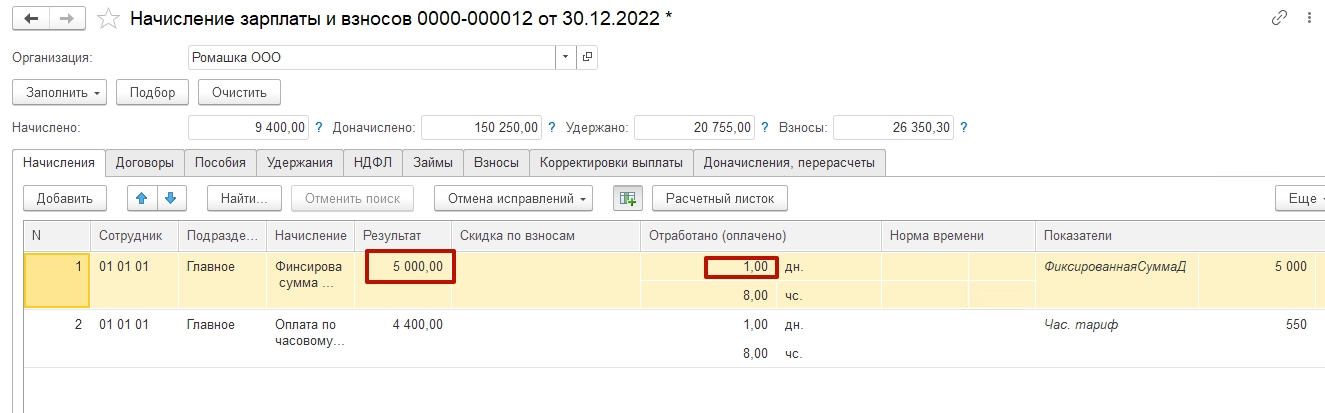1325x413 pixels.
Task: Open the Удержания tab
Action: coord(299,162)
